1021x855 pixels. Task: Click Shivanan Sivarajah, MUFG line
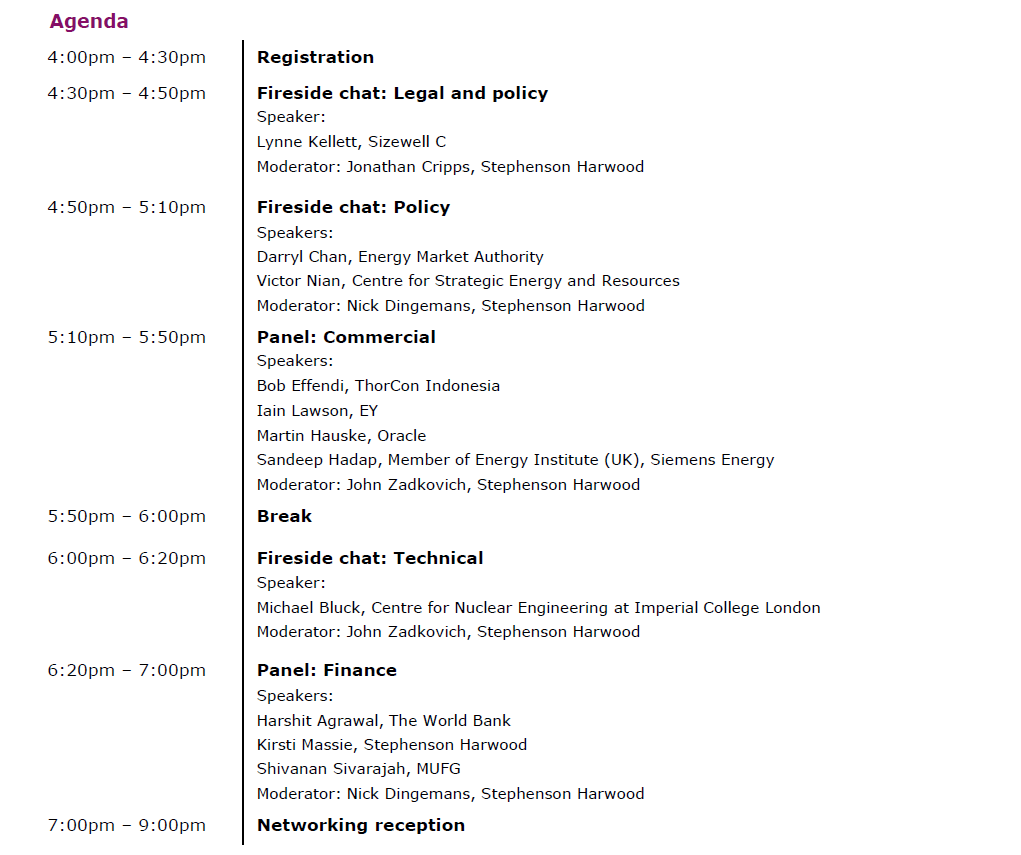click(x=358, y=769)
